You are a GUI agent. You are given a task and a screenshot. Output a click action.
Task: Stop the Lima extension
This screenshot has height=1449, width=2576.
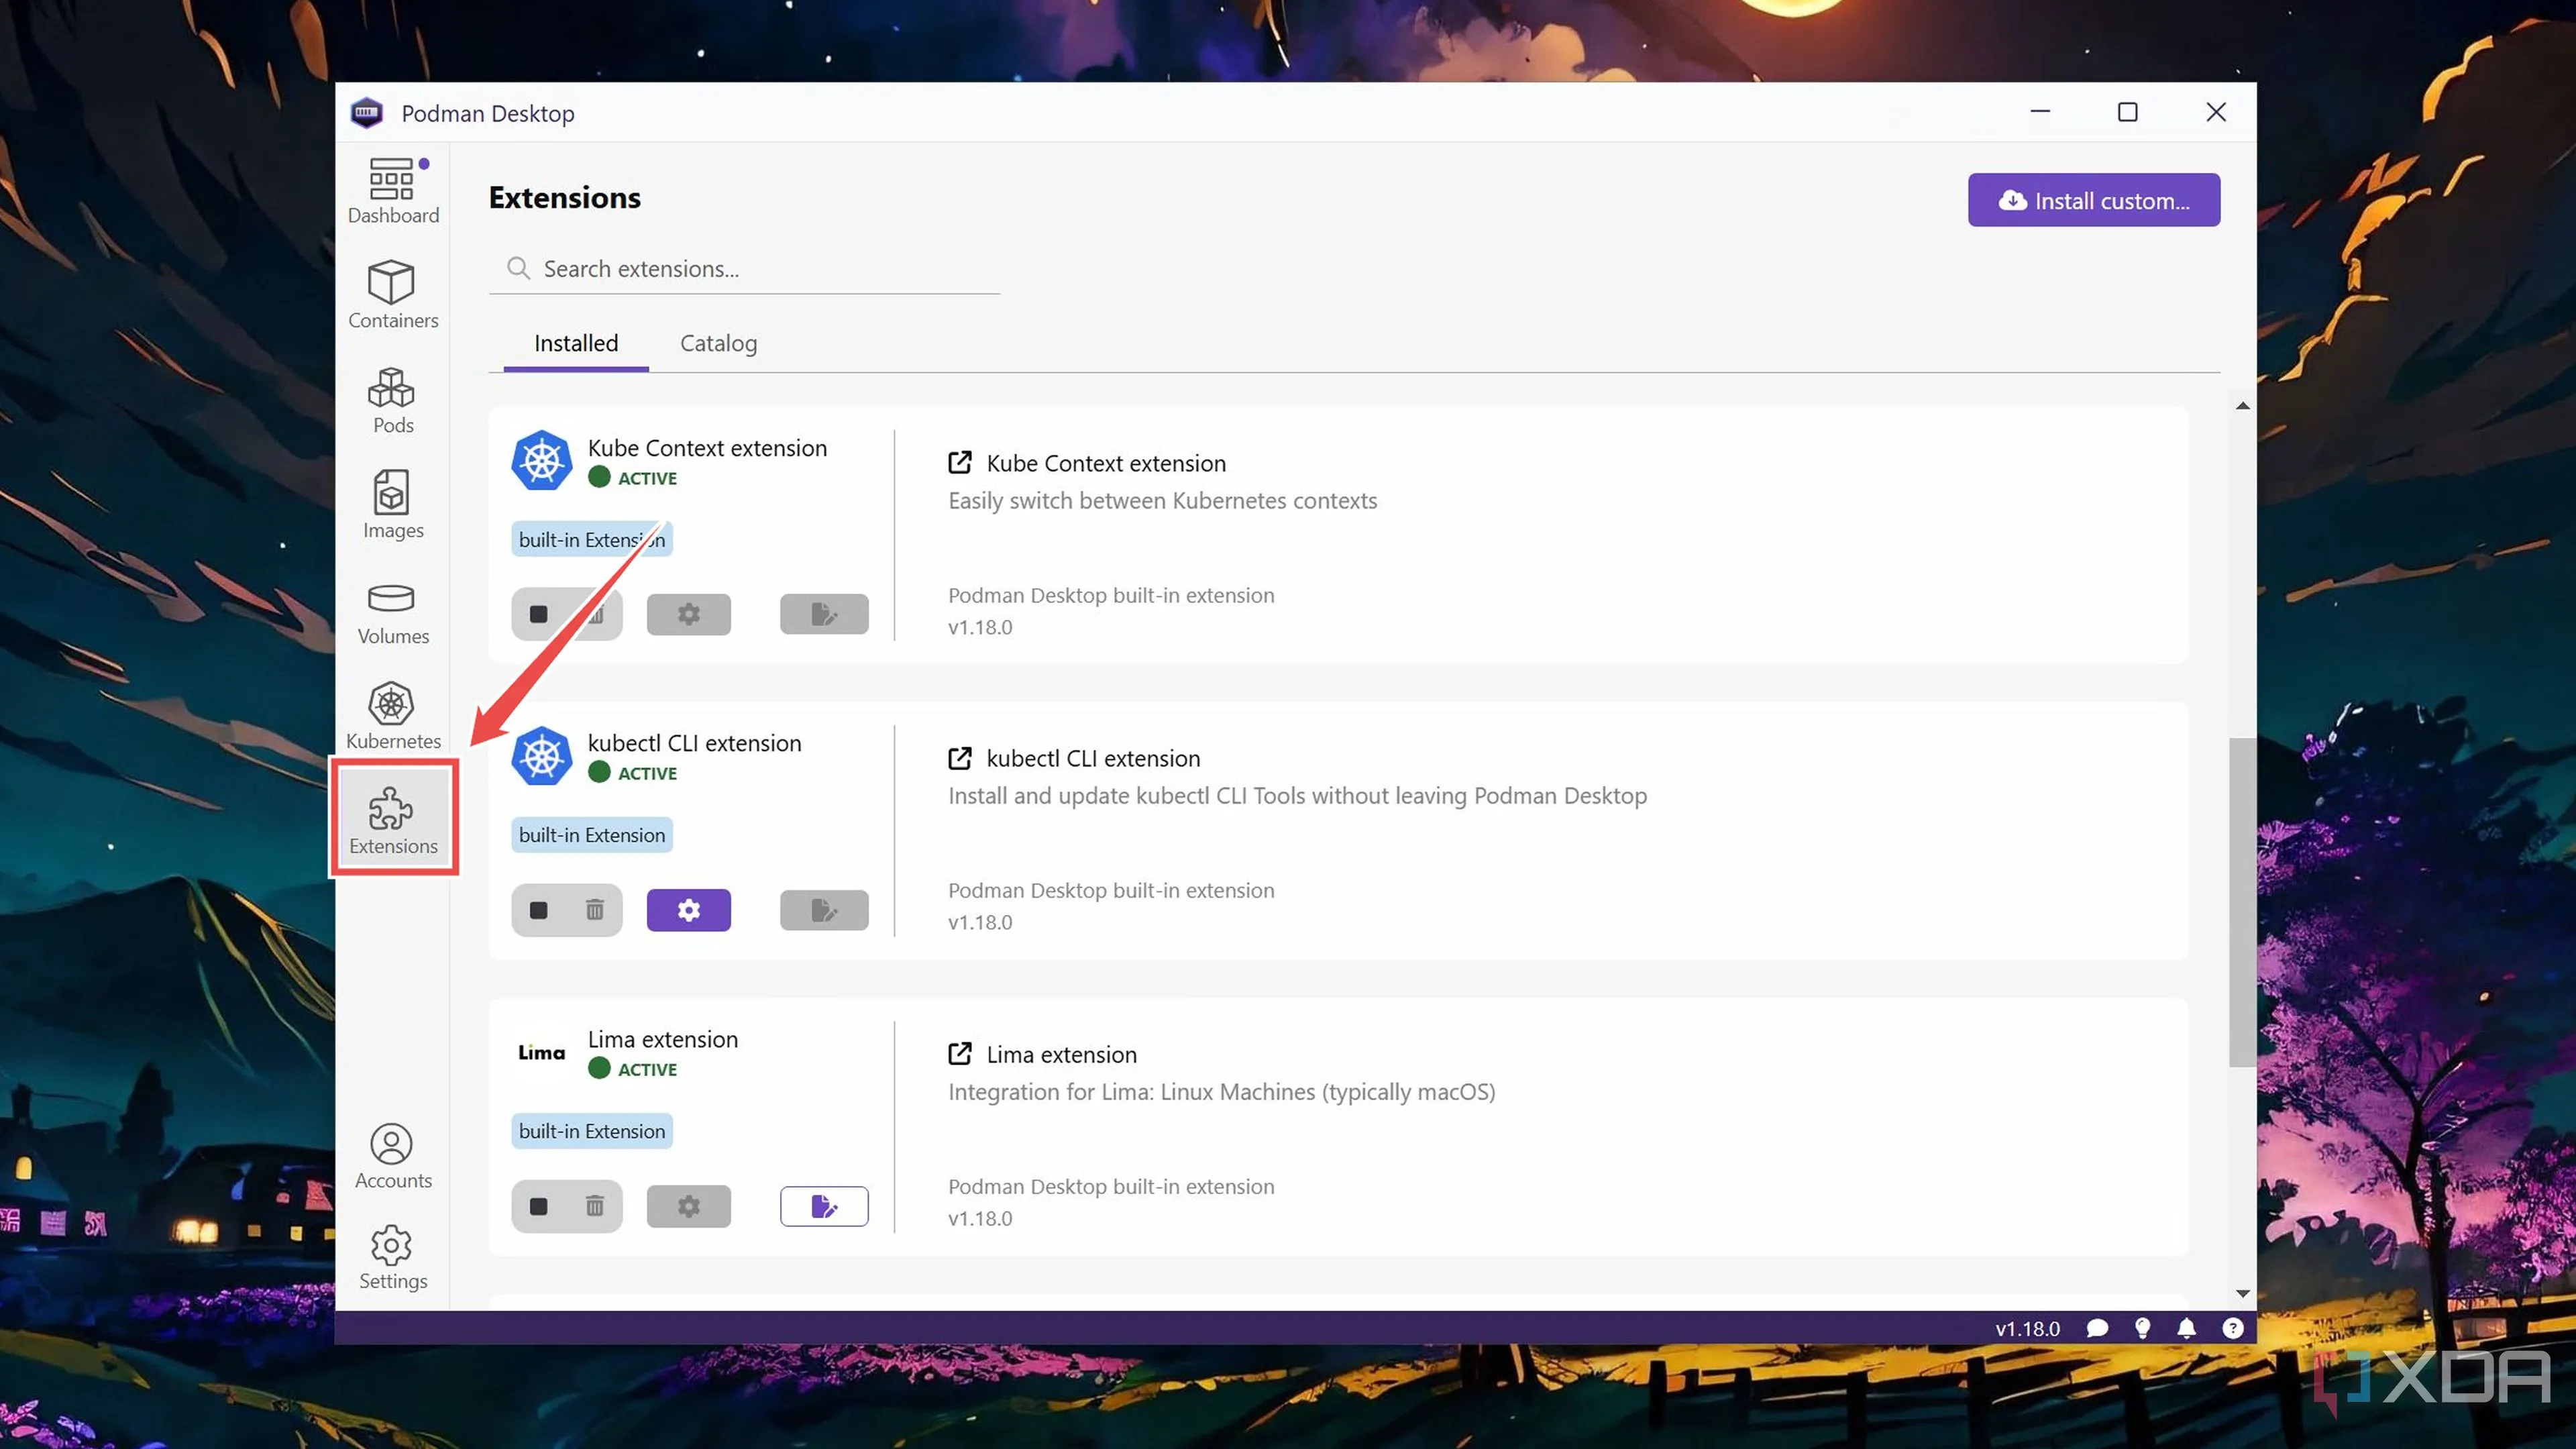click(539, 1206)
